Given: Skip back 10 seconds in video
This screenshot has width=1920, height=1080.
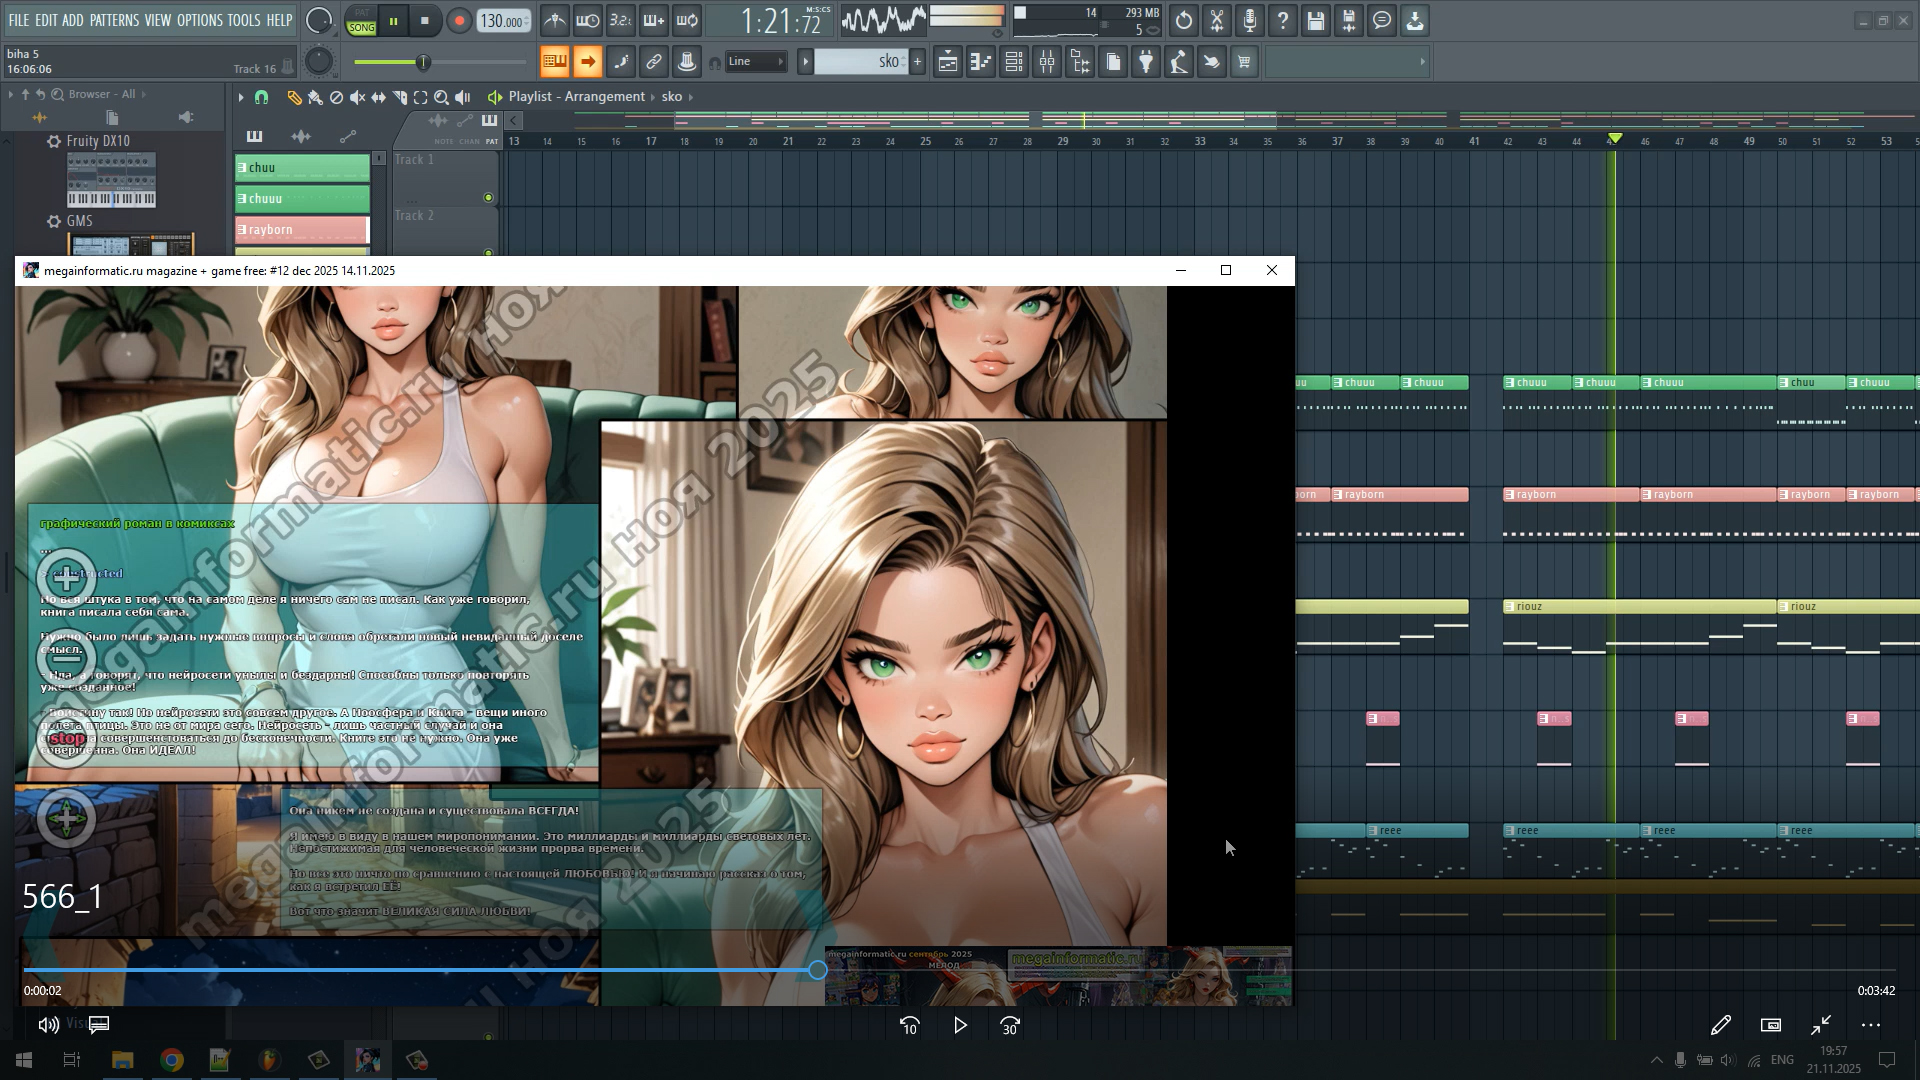Looking at the screenshot, I should 910,1026.
